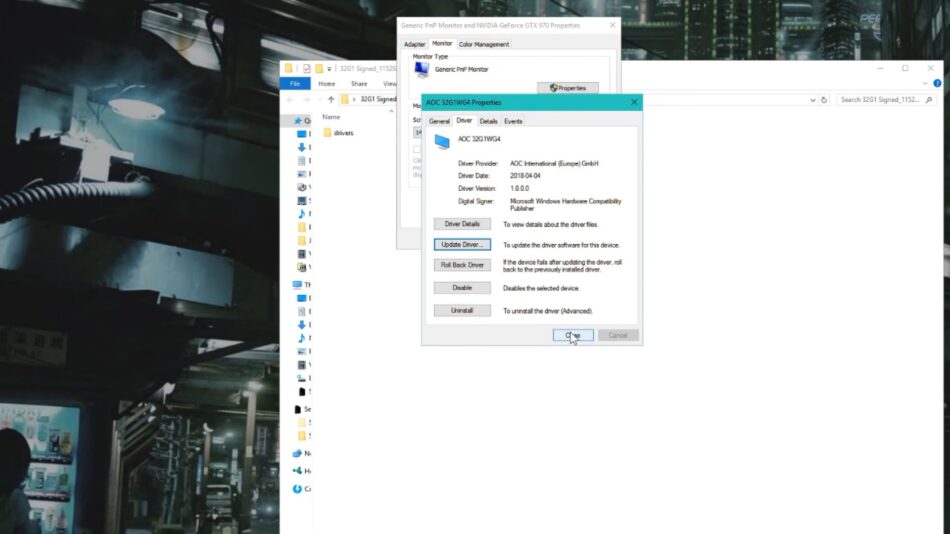Click the monitor icon beside AOC 32G1WG4
This screenshot has width=950, height=534.
(x=442, y=142)
